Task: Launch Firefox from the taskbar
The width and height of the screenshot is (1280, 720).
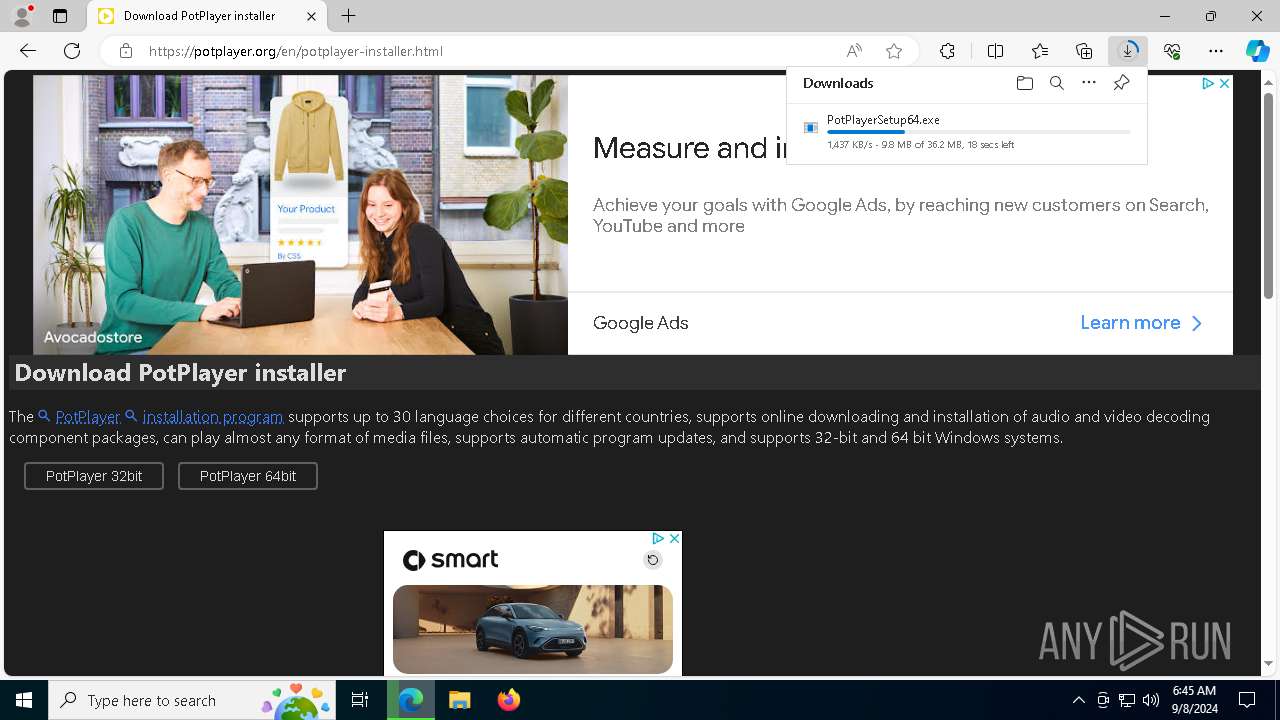Action: [x=509, y=700]
